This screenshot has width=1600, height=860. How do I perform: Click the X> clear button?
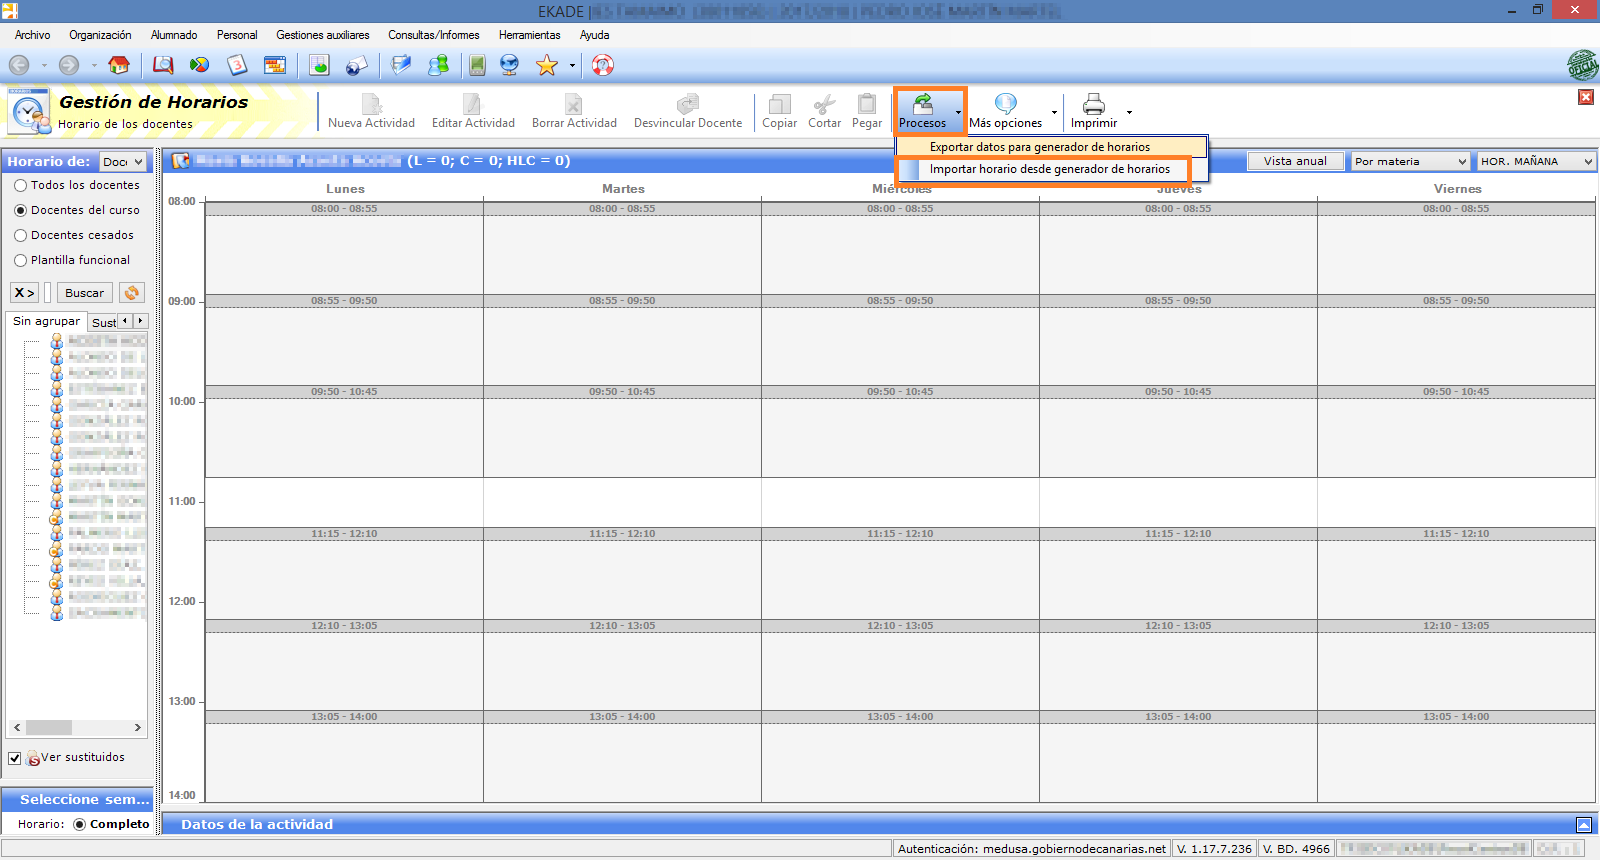24,293
